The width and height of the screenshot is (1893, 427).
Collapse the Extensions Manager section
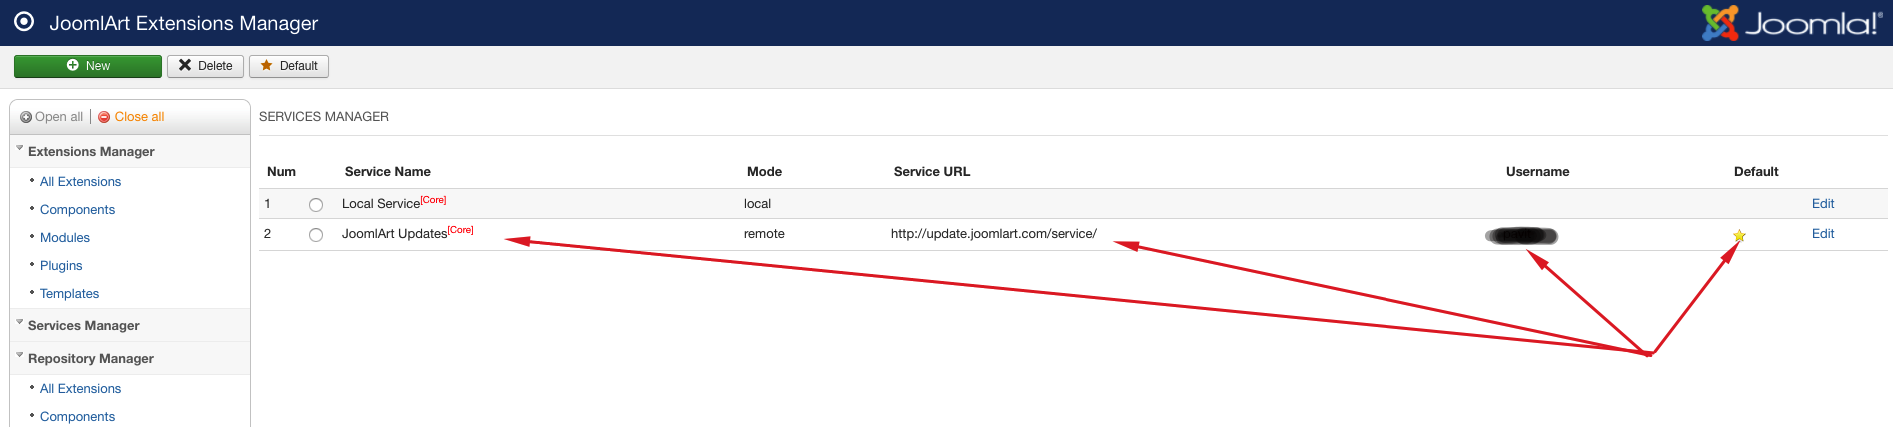pos(91,151)
